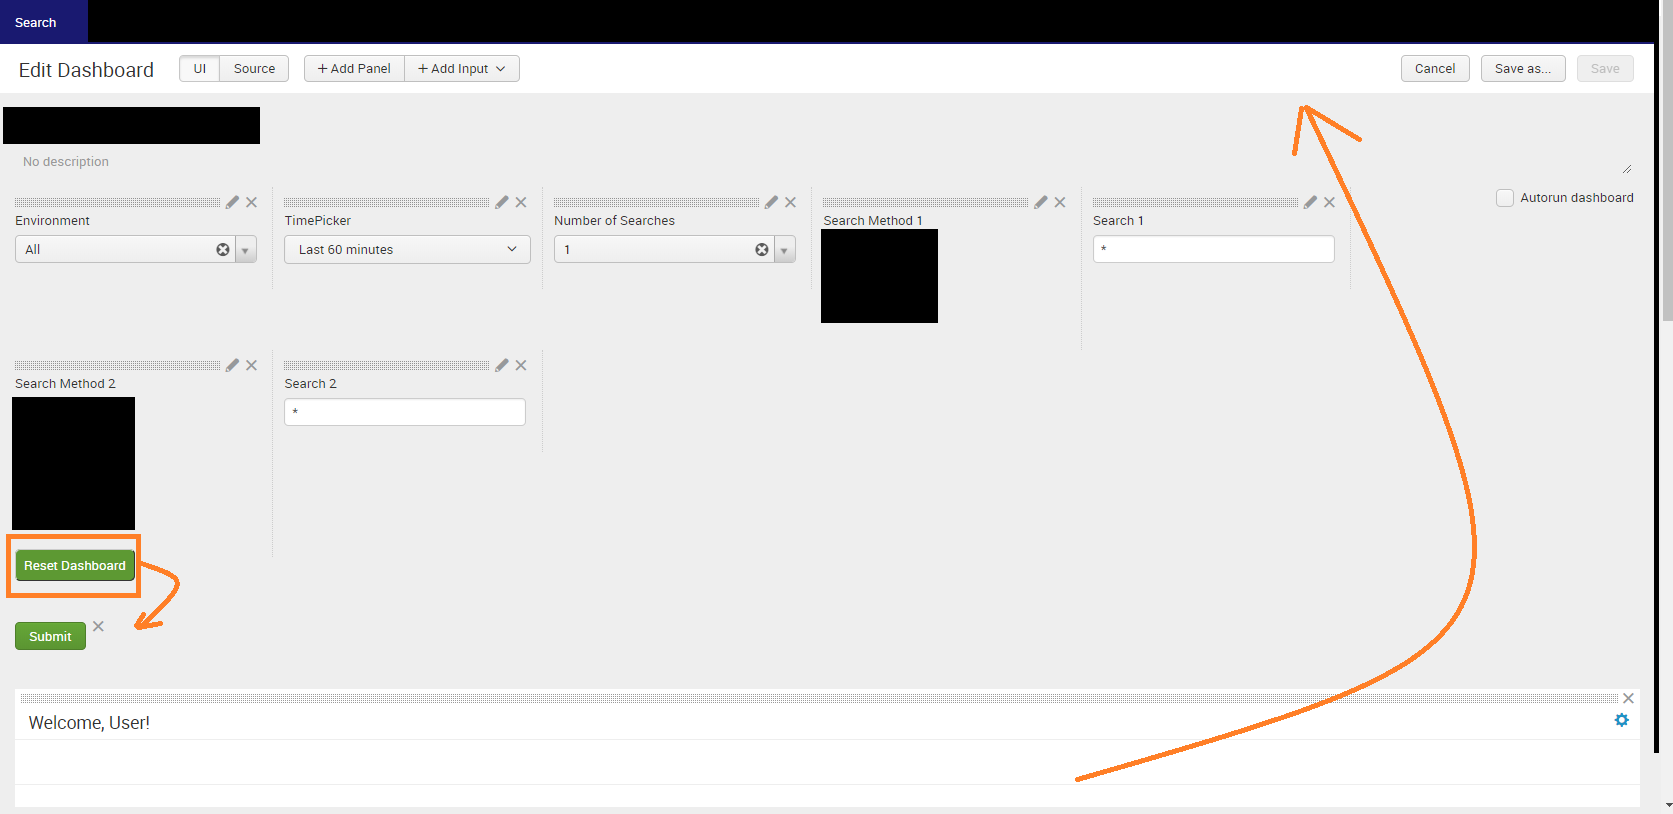This screenshot has height=814, width=1673.
Task: Enable the Autorun dashboard checkbox
Action: click(1504, 198)
